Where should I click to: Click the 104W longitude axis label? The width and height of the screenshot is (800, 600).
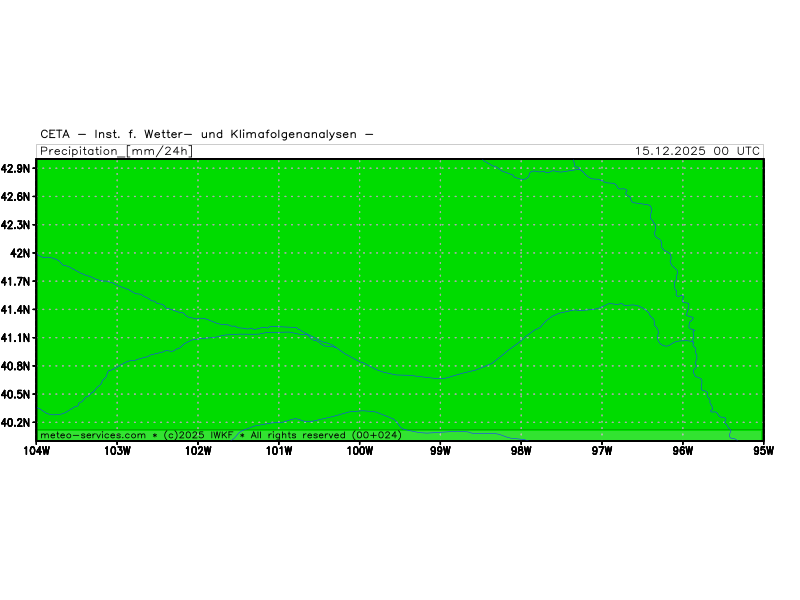(36, 450)
